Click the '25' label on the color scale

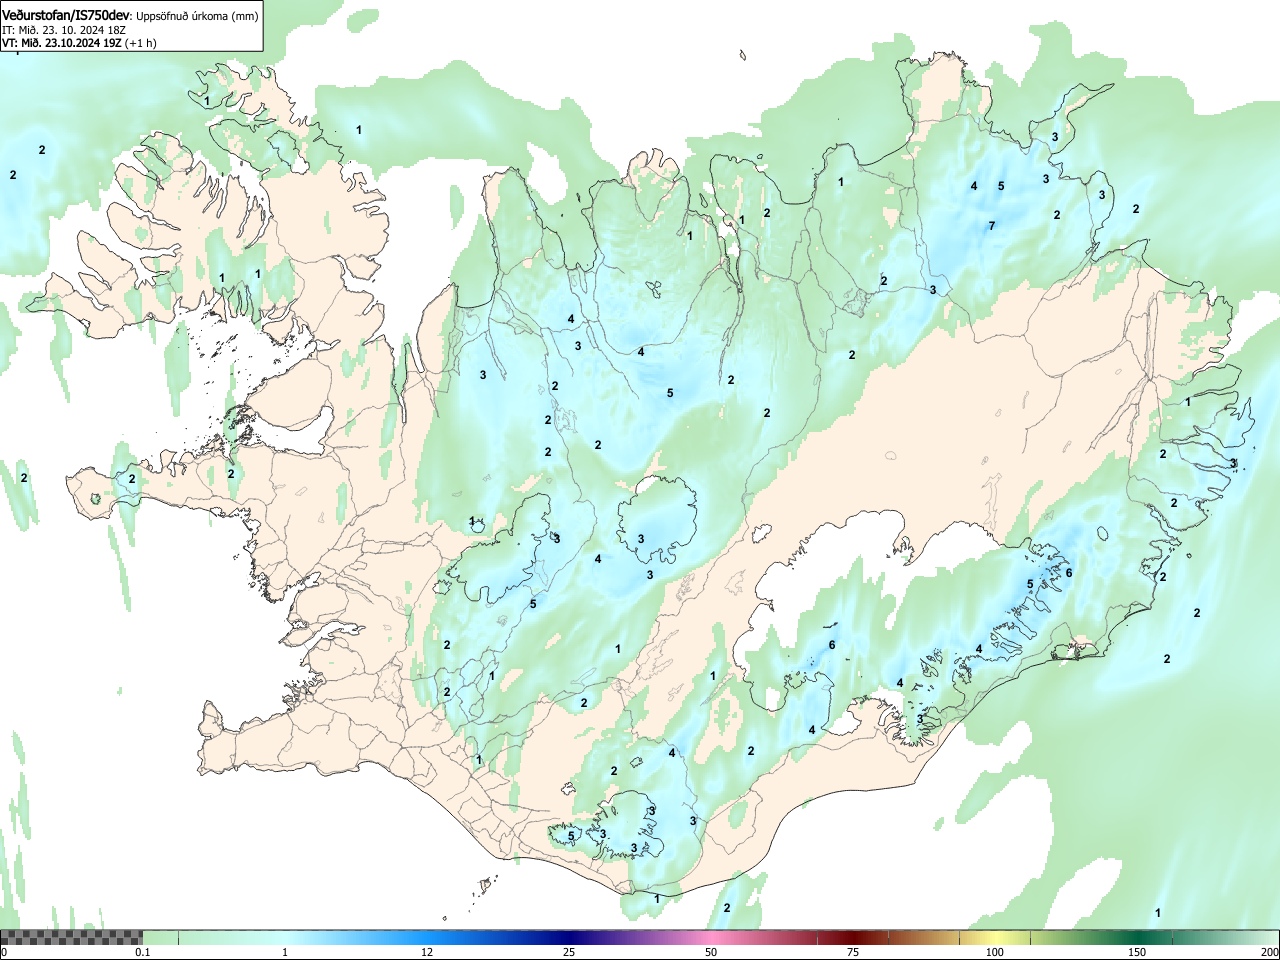tap(569, 952)
